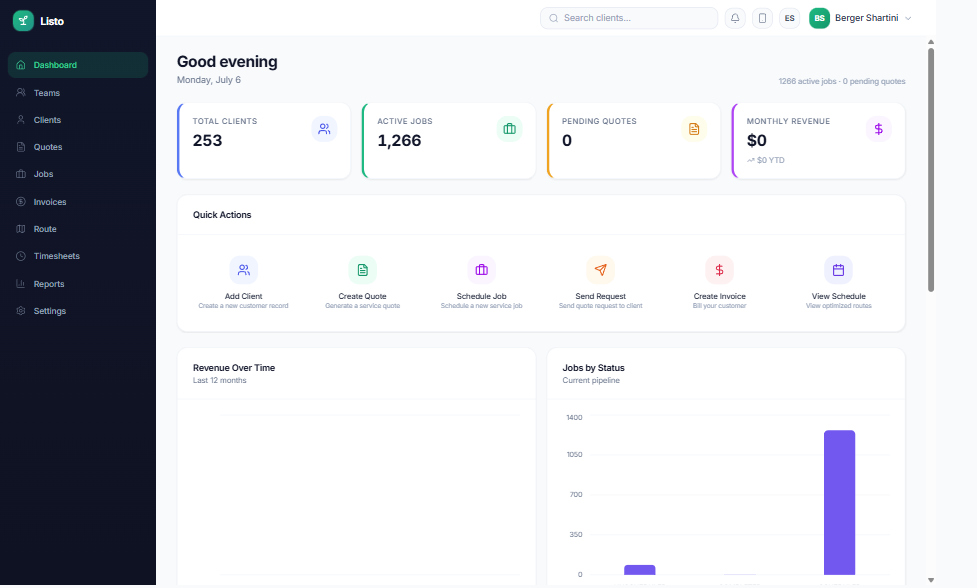Click the mobile device icon in header

[x=762, y=18]
